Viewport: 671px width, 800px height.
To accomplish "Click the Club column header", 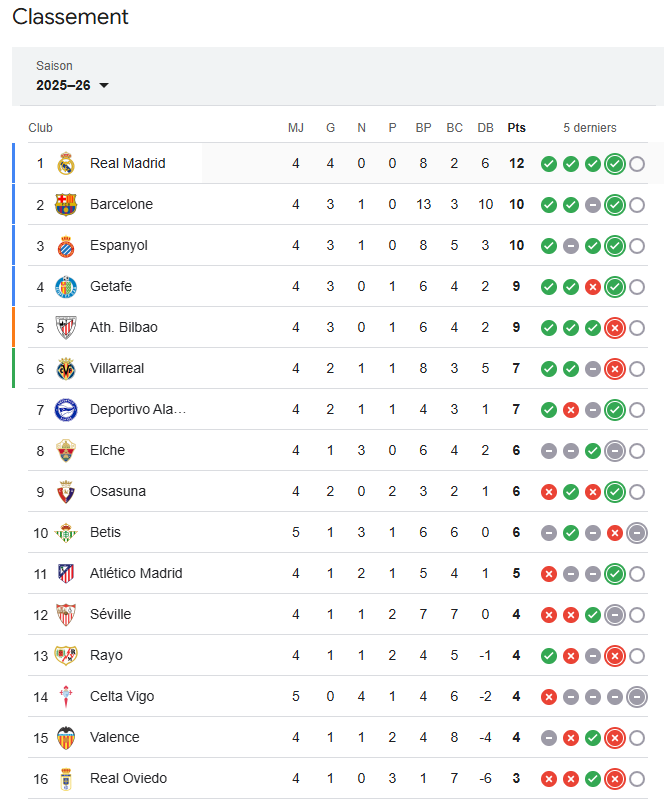I will coord(40,128).
